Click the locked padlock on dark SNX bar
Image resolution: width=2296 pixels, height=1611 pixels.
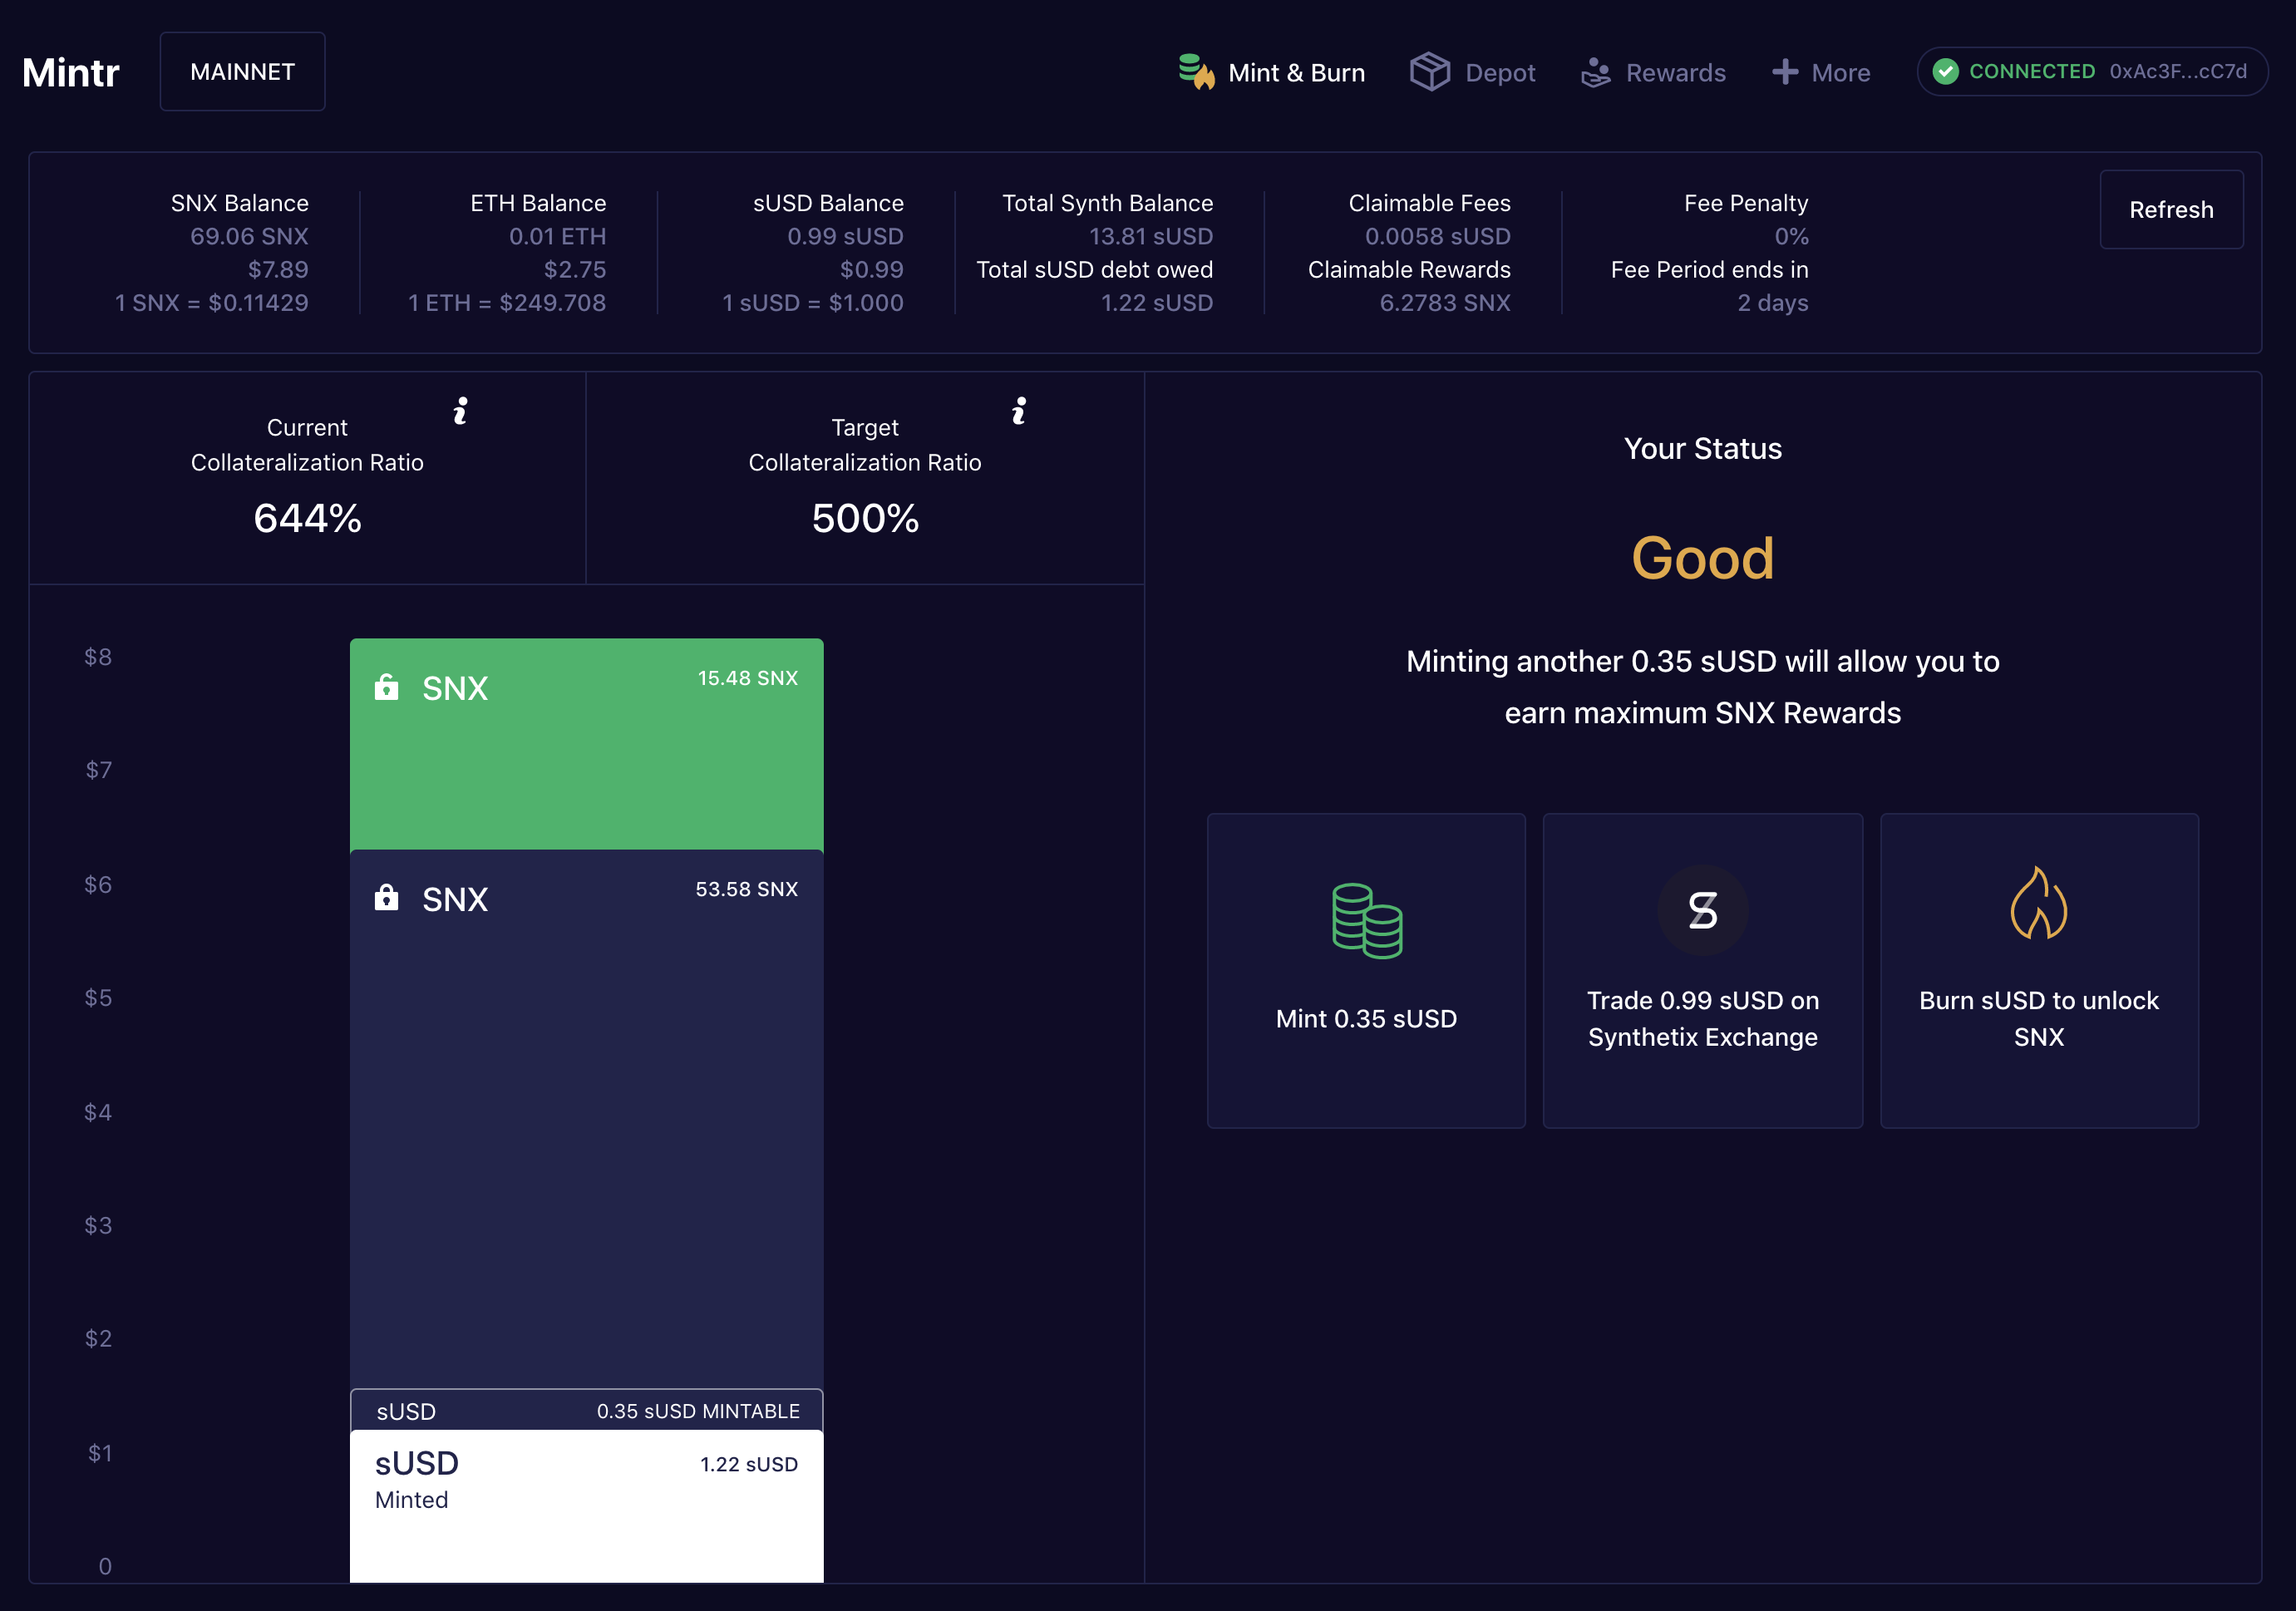point(386,897)
